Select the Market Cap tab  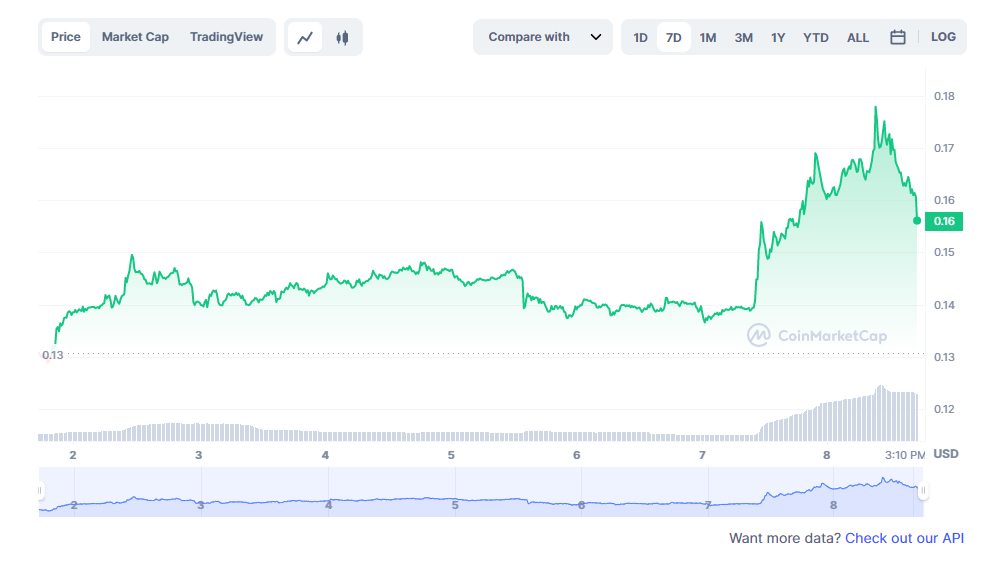pos(135,37)
